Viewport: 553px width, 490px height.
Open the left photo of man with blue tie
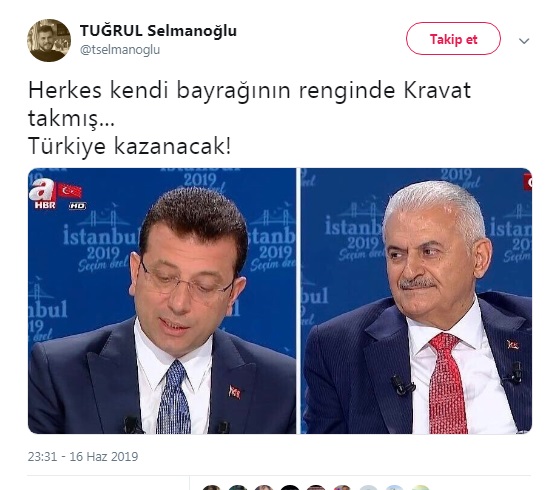(162, 301)
